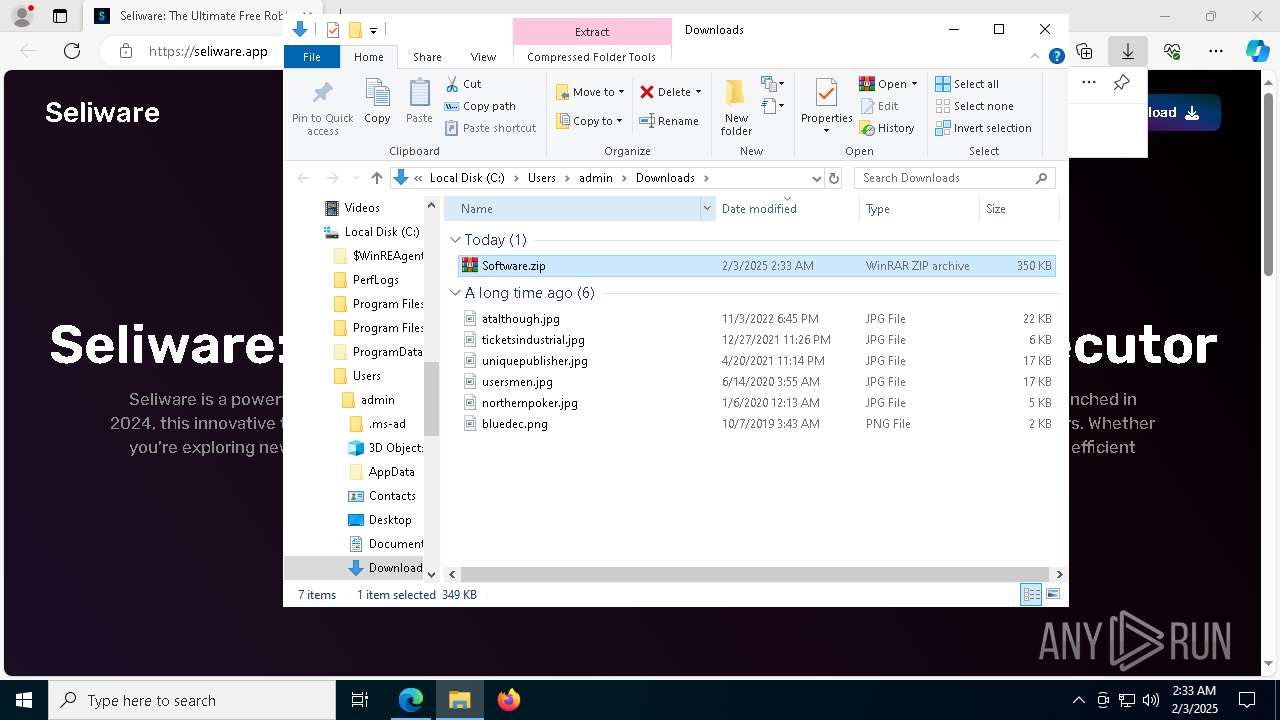Collapse the Today (1) group
1280x720 pixels.
tap(455, 240)
